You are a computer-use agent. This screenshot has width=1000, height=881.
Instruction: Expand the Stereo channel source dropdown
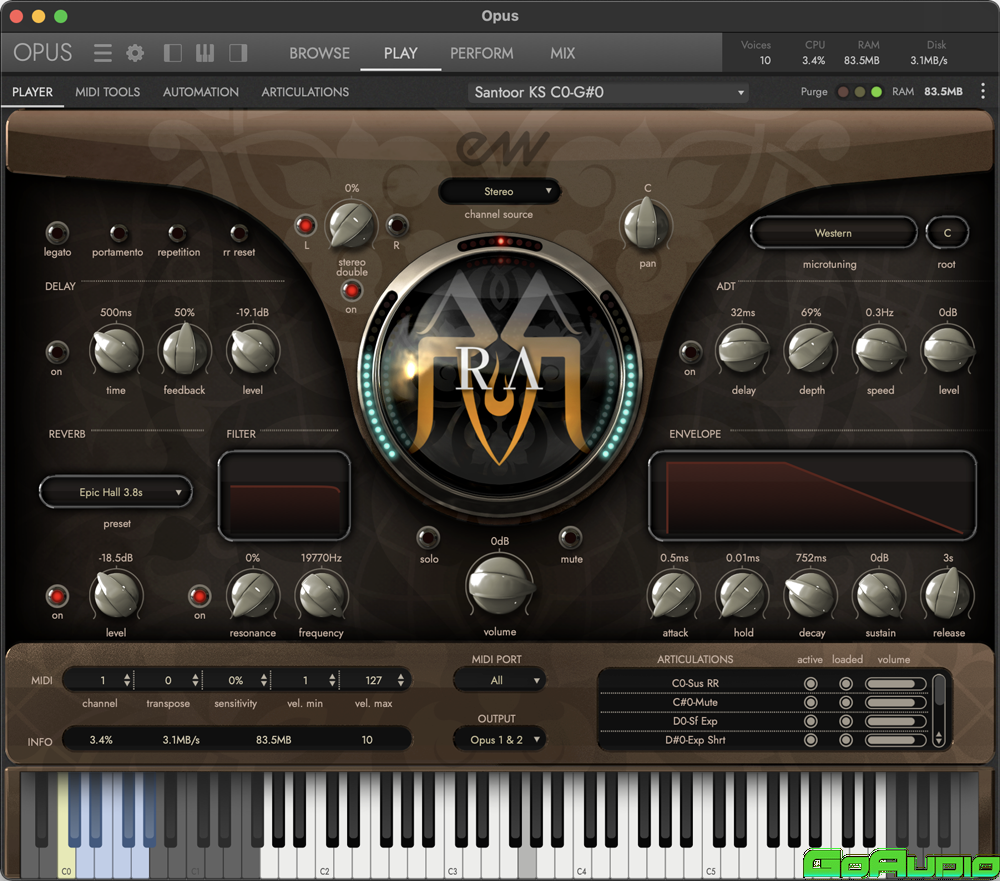499,191
